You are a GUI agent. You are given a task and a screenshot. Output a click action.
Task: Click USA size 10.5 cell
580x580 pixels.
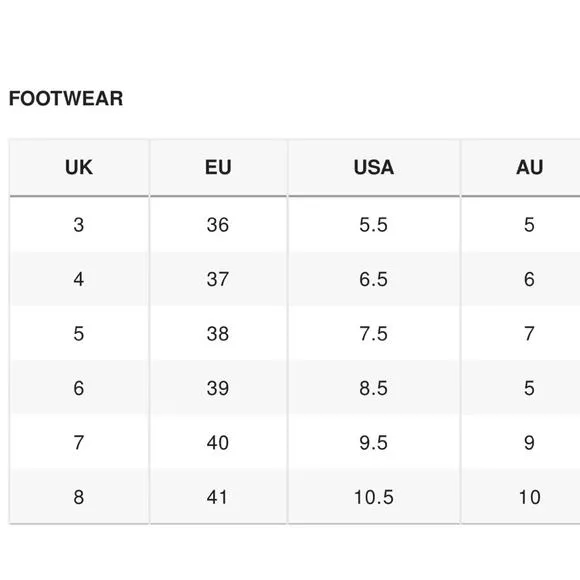coord(374,496)
